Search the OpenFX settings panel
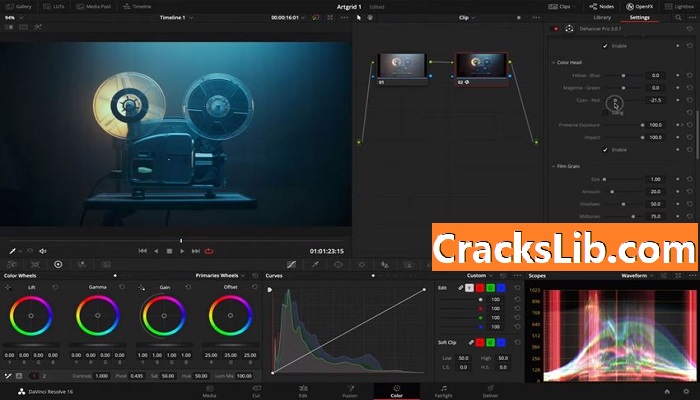 (x=678, y=17)
